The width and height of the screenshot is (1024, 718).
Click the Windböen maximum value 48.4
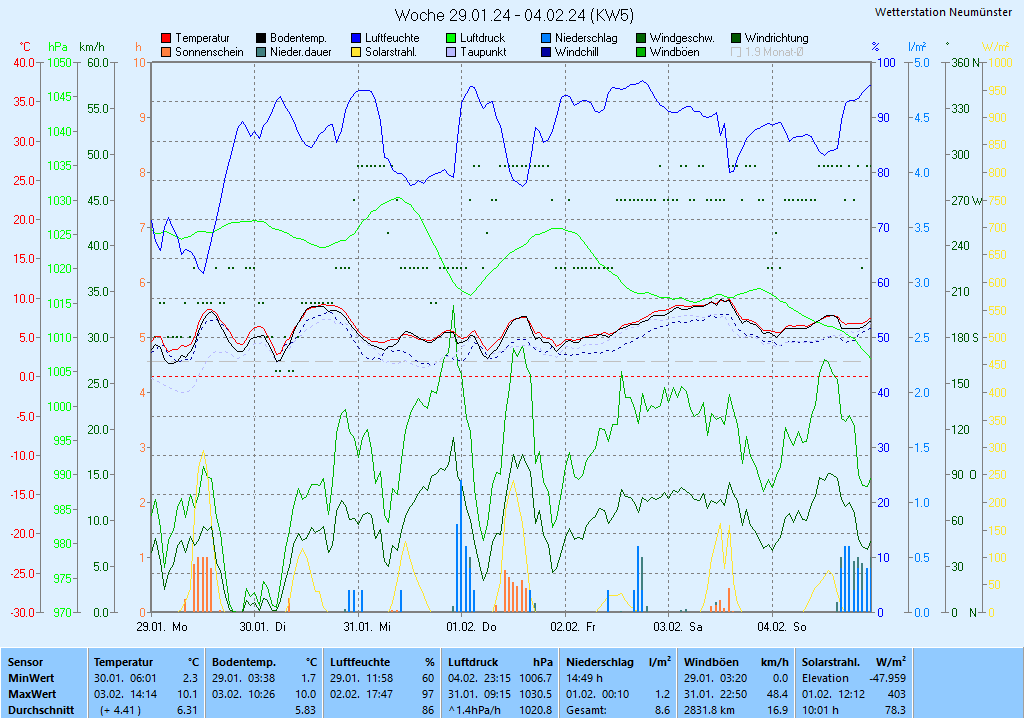[777, 694]
